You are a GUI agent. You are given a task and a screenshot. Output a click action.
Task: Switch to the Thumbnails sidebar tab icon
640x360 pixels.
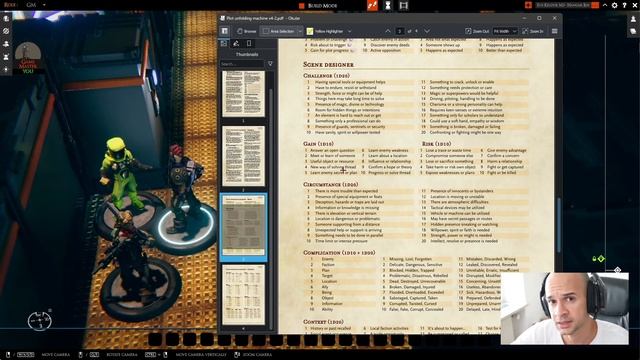[x=224, y=43]
